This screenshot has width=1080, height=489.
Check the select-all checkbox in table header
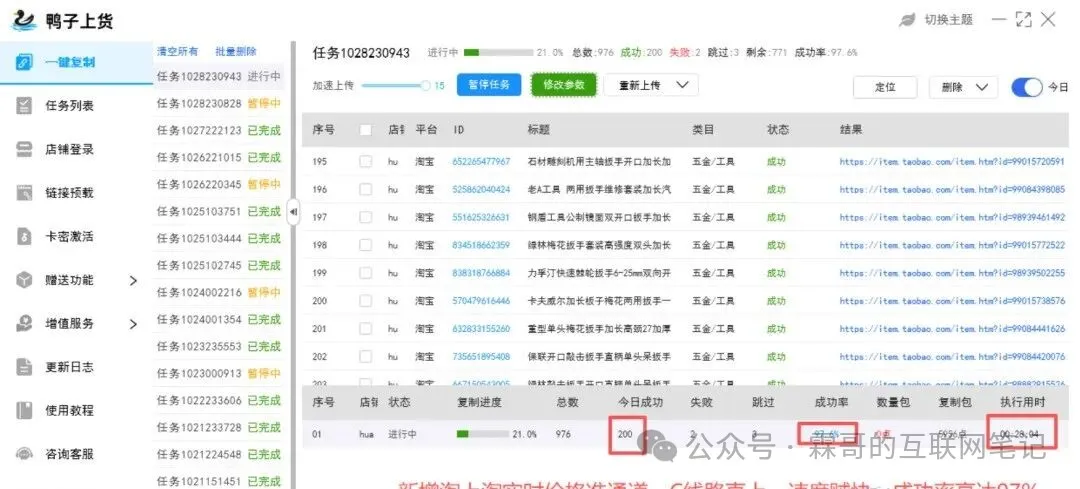pyautogui.click(x=366, y=130)
